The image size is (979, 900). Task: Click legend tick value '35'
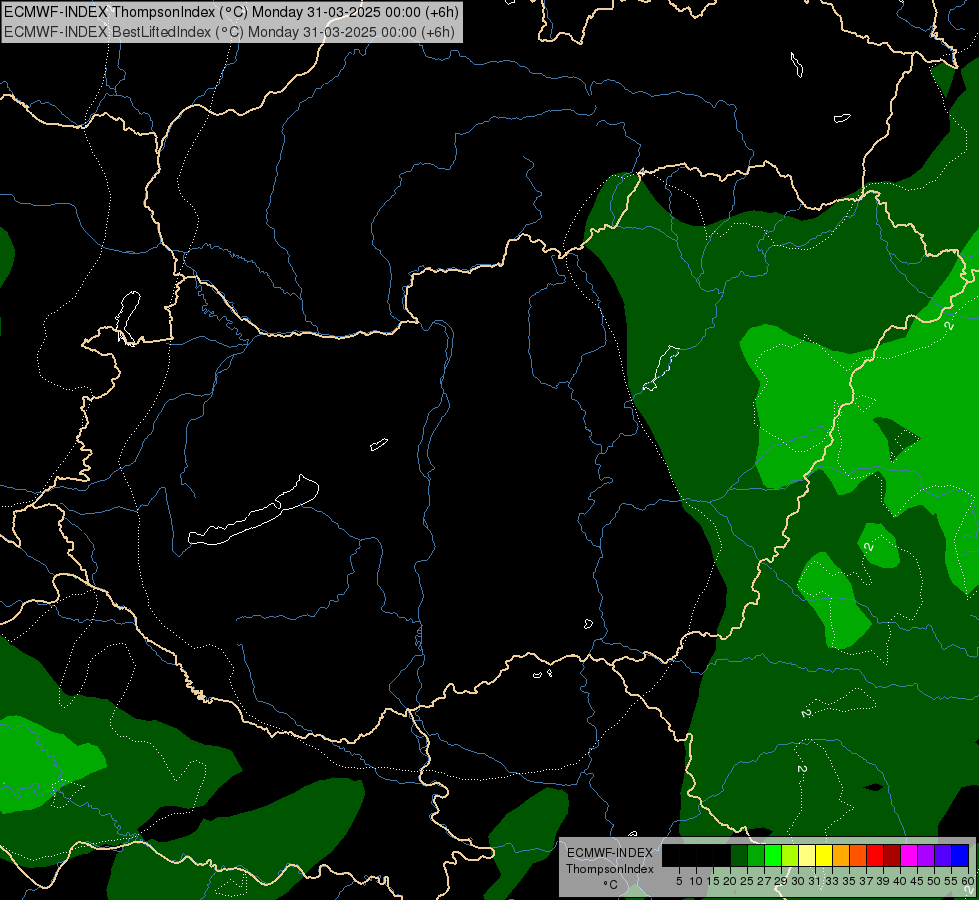pyautogui.click(x=849, y=881)
